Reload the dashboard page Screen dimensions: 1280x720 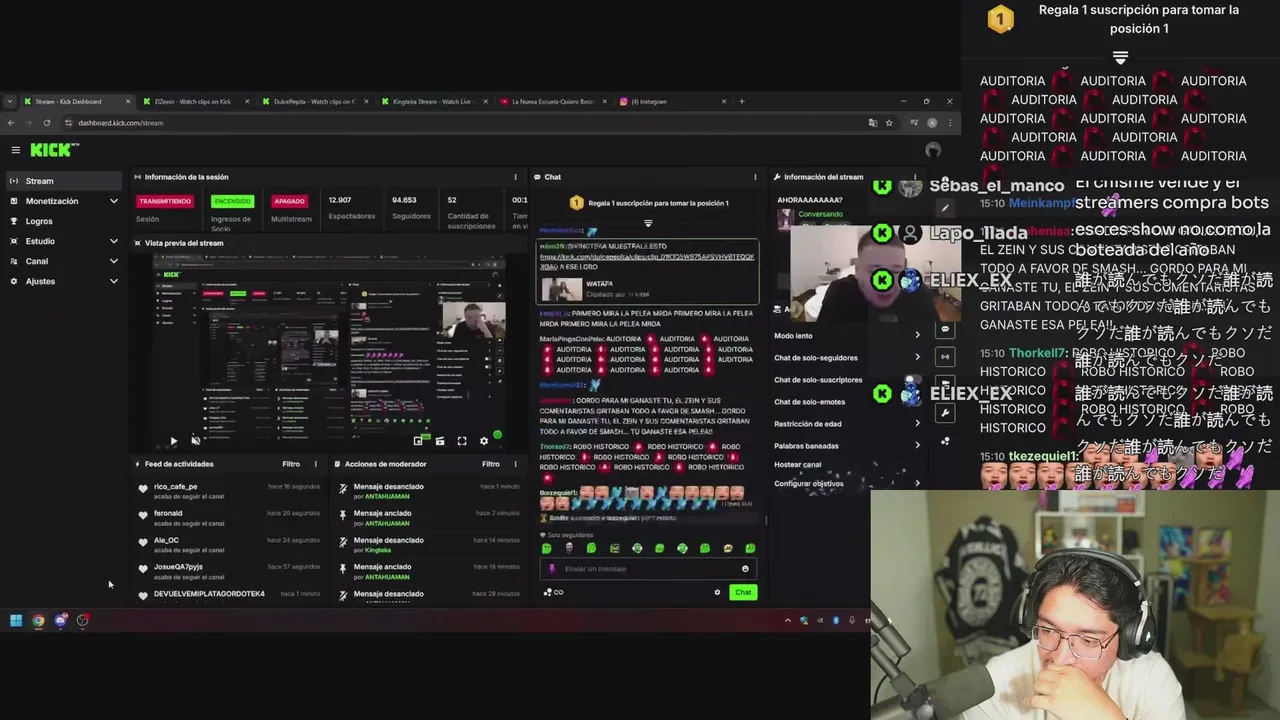(x=46, y=123)
